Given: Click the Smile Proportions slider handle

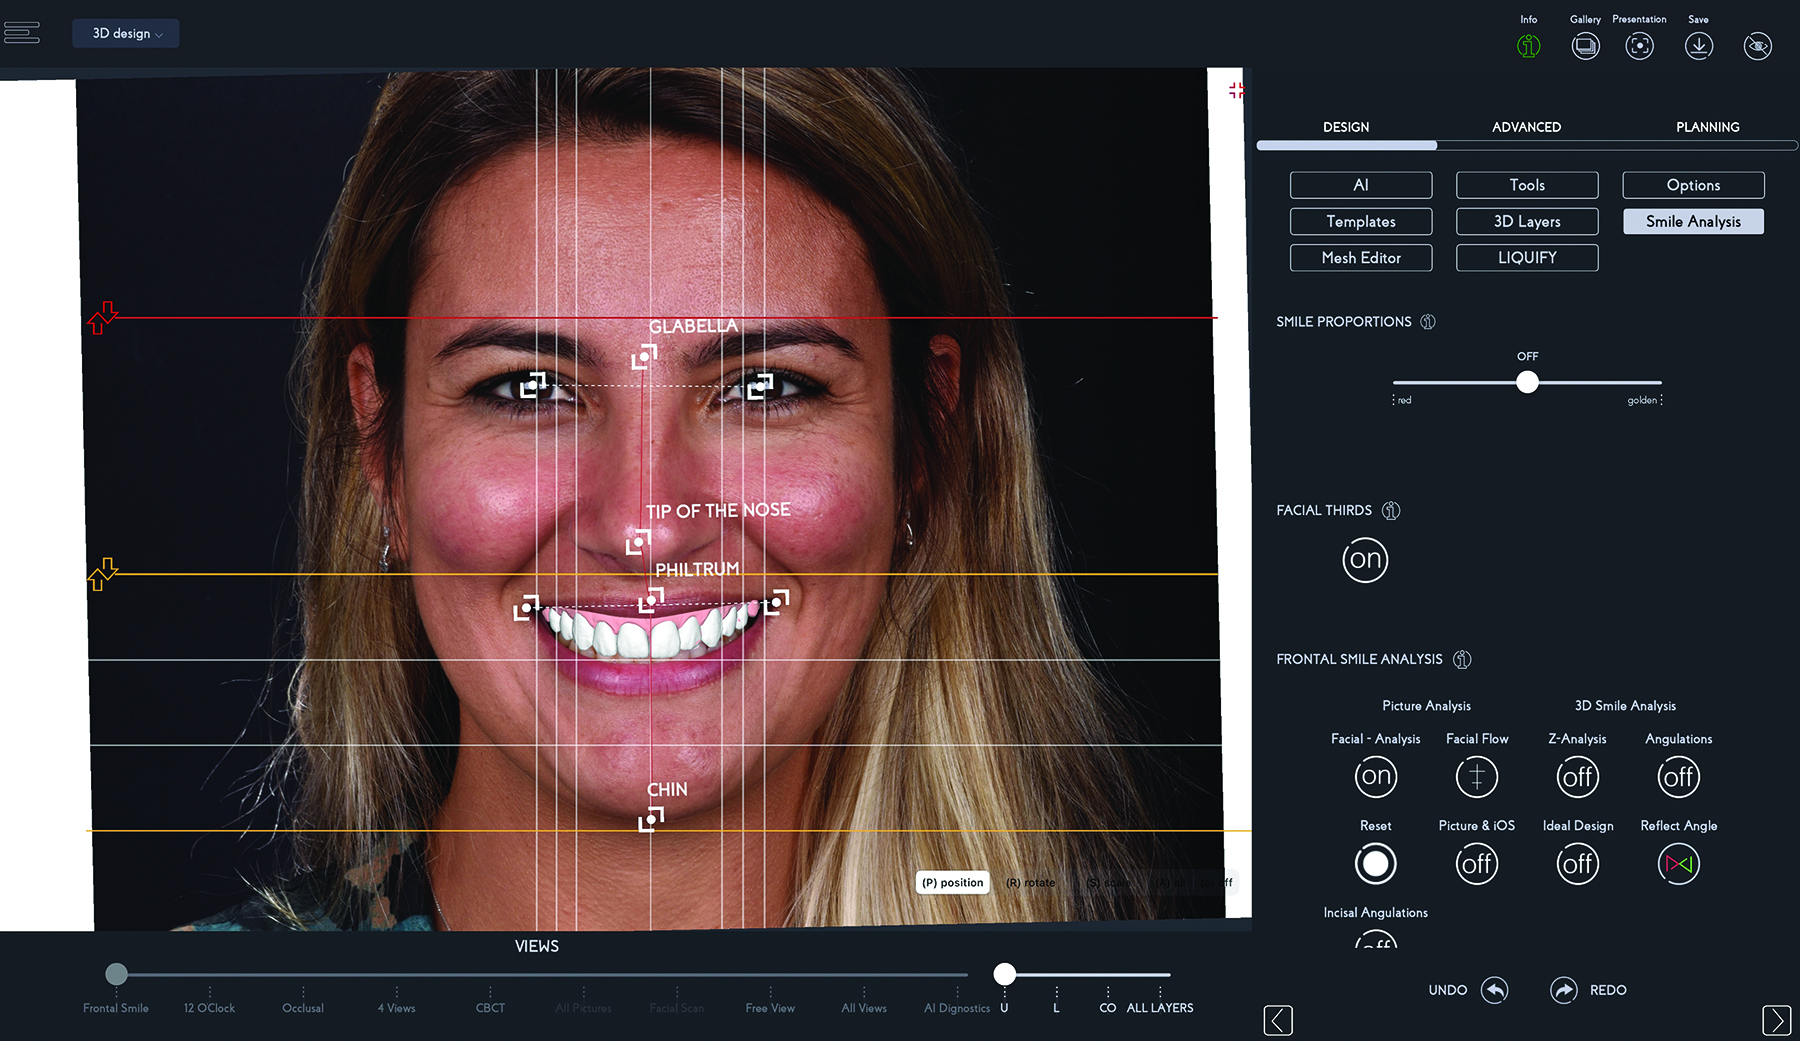Looking at the screenshot, I should coord(1527,382).
